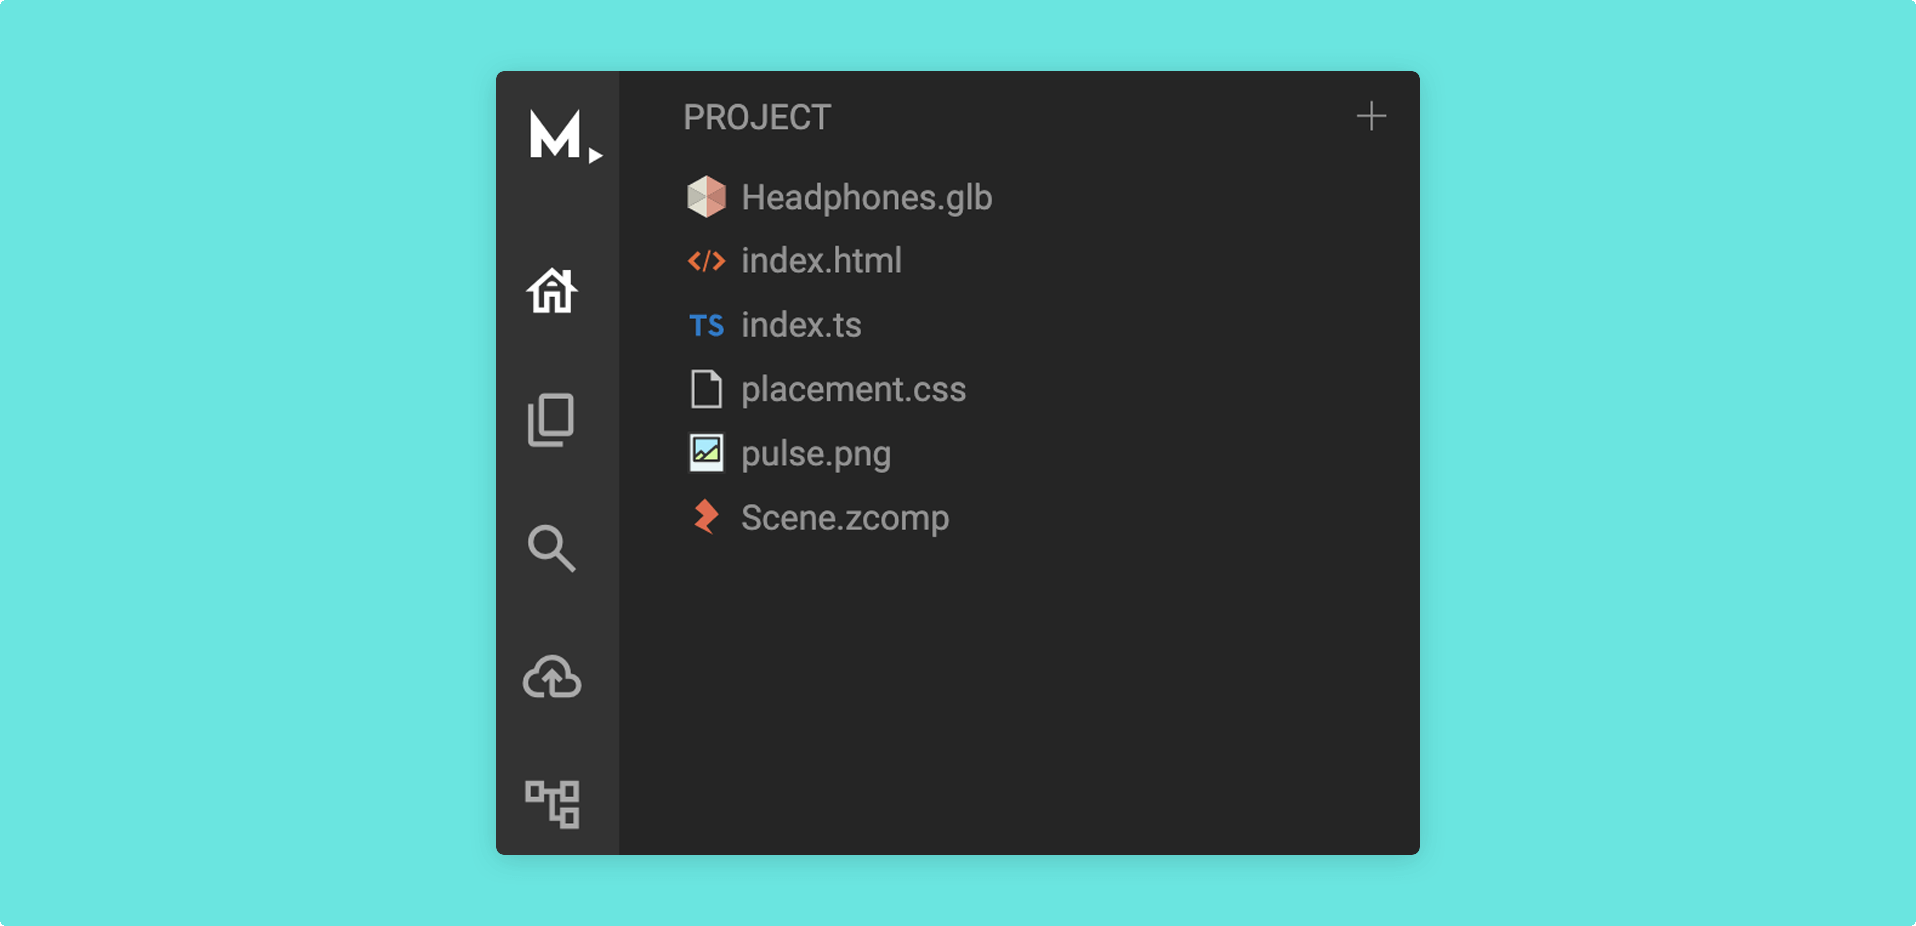Open the cloud upload publish icon

552,677
